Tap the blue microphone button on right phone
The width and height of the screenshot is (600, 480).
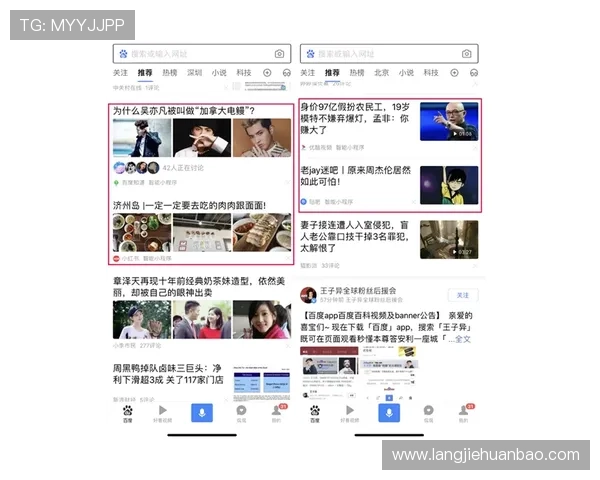point(389,413)
